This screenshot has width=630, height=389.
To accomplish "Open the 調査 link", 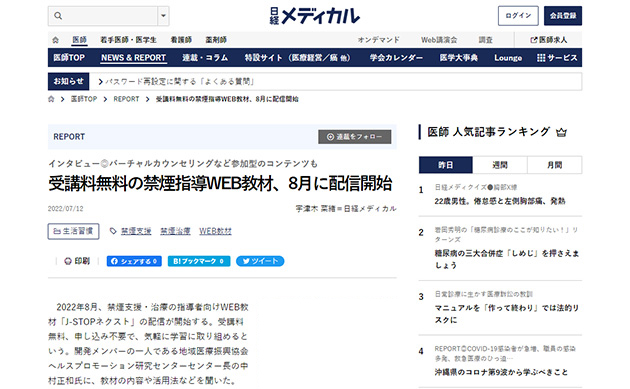I will click(x=485, y=40).
